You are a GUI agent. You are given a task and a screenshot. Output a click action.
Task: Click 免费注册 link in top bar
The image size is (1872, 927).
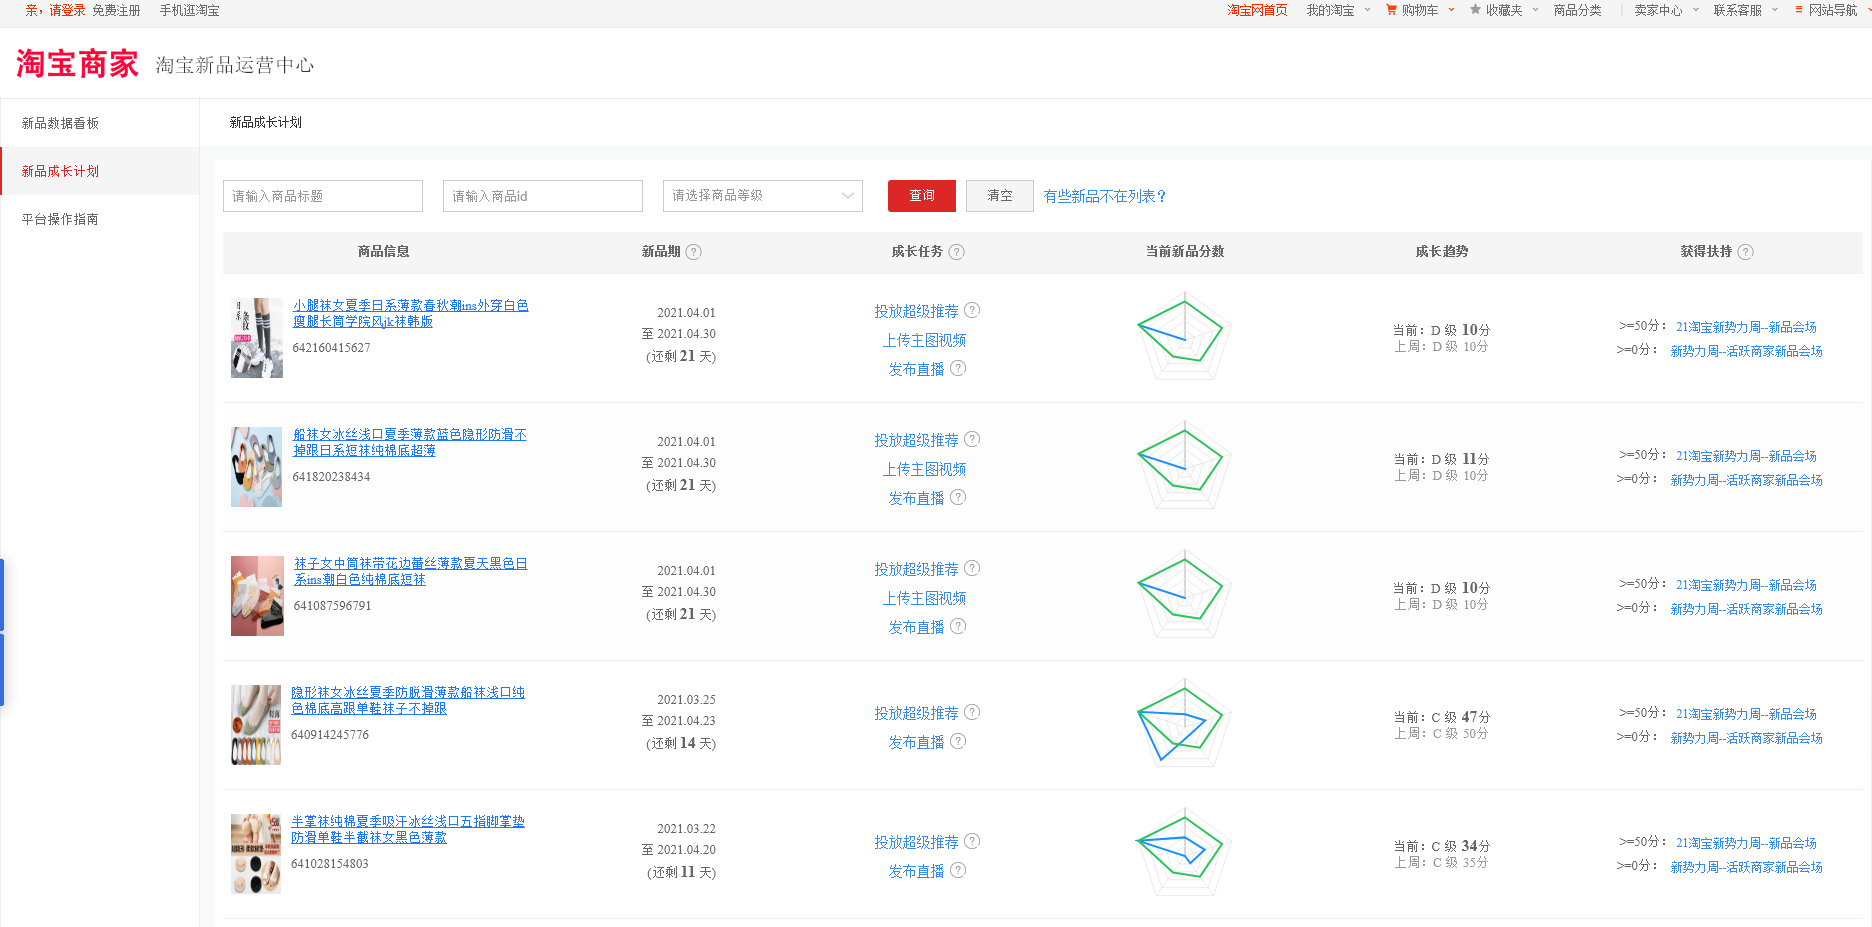(x=116, y=10)
